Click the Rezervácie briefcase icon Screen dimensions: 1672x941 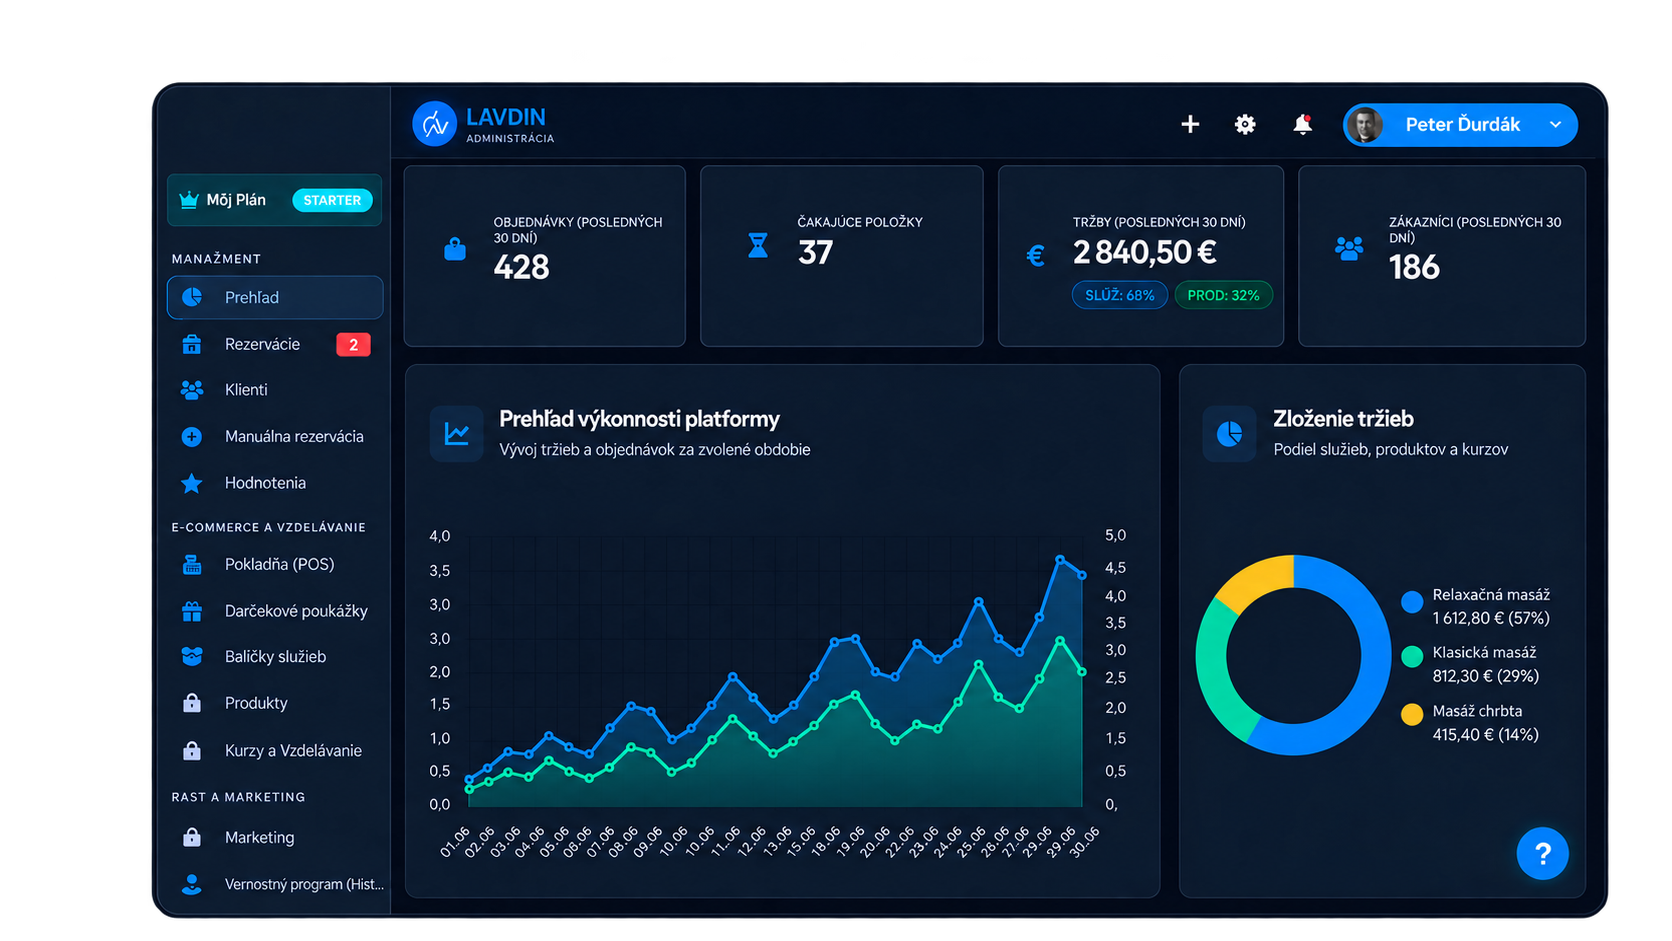click(192, 344)
